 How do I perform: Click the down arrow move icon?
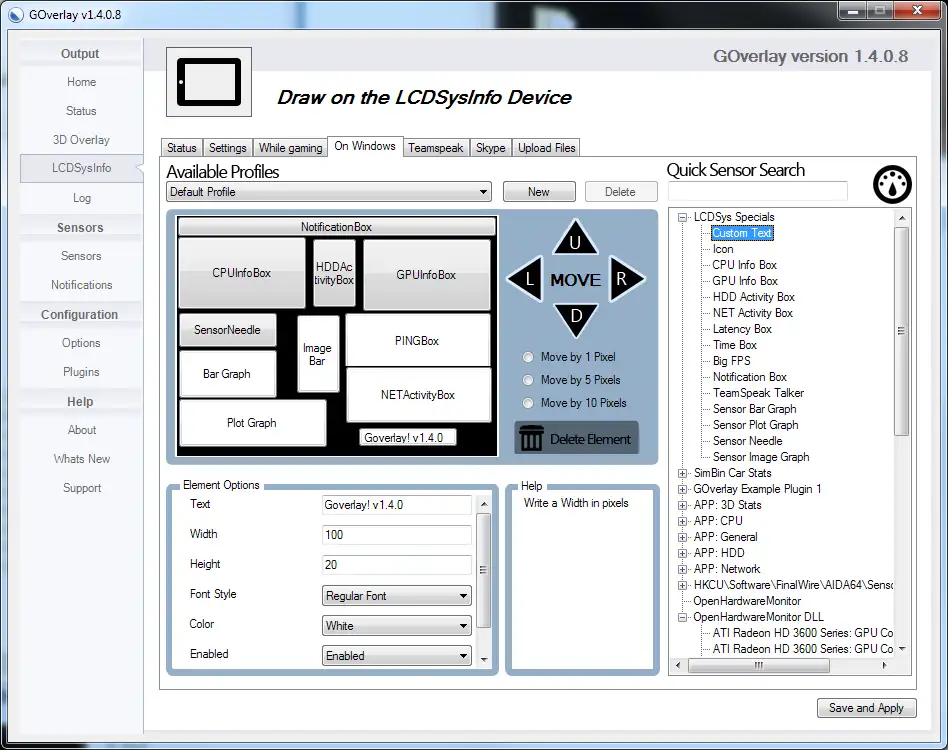tap(575, 318)
